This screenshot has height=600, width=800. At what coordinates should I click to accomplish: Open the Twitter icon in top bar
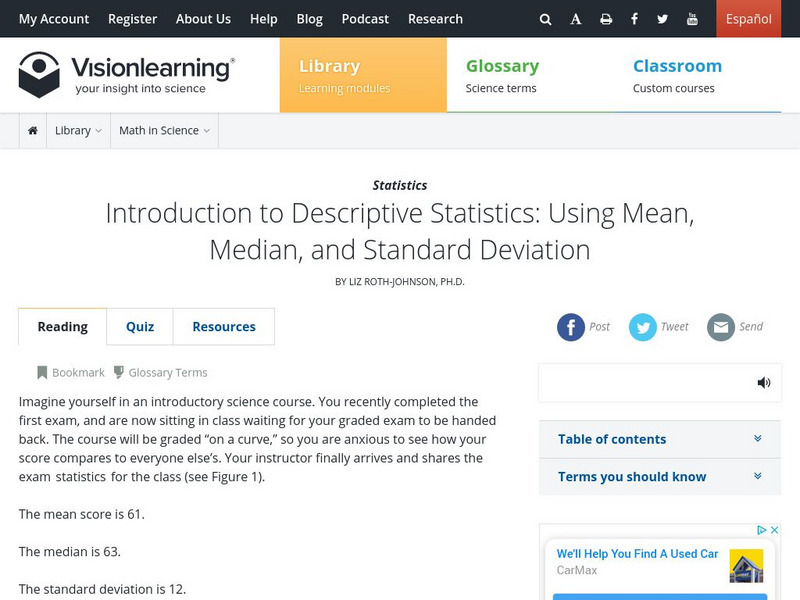tap(663, 19)
